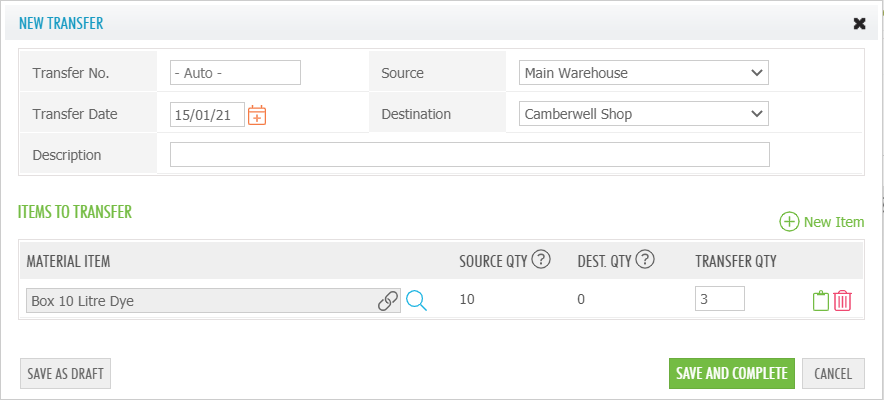The width and height of the screenshot is (884, 400).
Task: Select the Transfer Qty input box
Action: 718,299
